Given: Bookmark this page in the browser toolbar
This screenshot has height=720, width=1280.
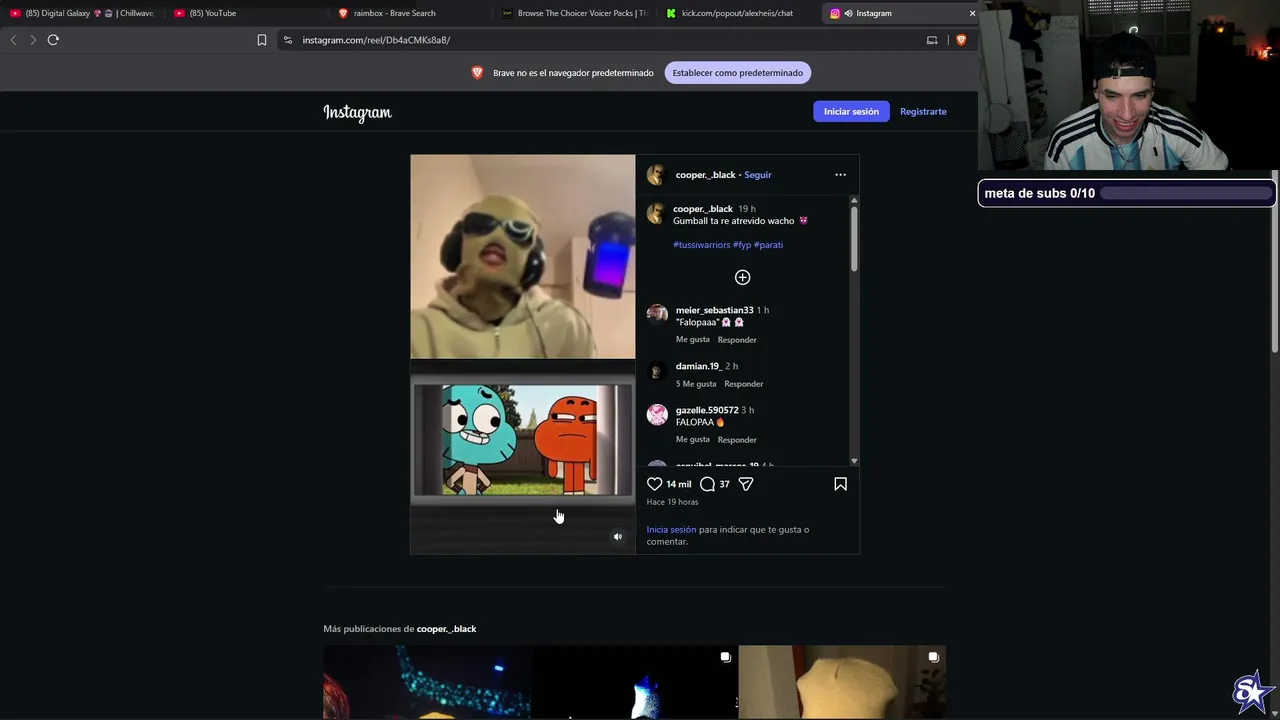Looking at the screenshot, I should (x=262, y=40).
